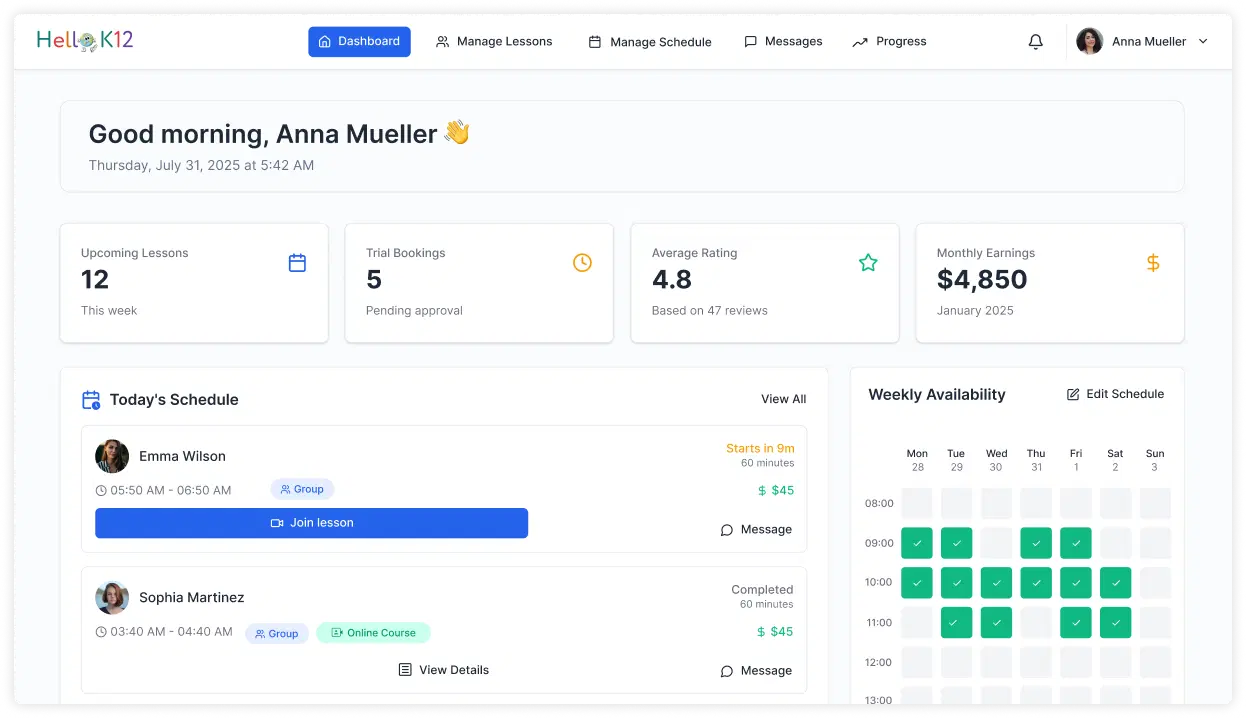1246x718 pixels.
Task: Click the Group tag on Sophia Martinez's lesson
Action: [277, 633]
